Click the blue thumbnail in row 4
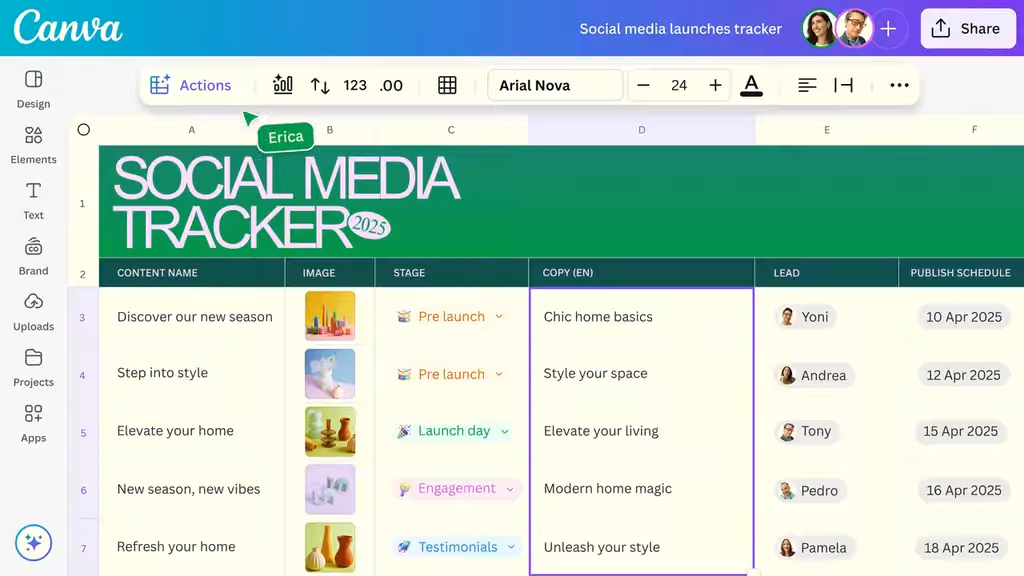The height and width of the screenshot is (576, 1024). (x=330, y=374)
